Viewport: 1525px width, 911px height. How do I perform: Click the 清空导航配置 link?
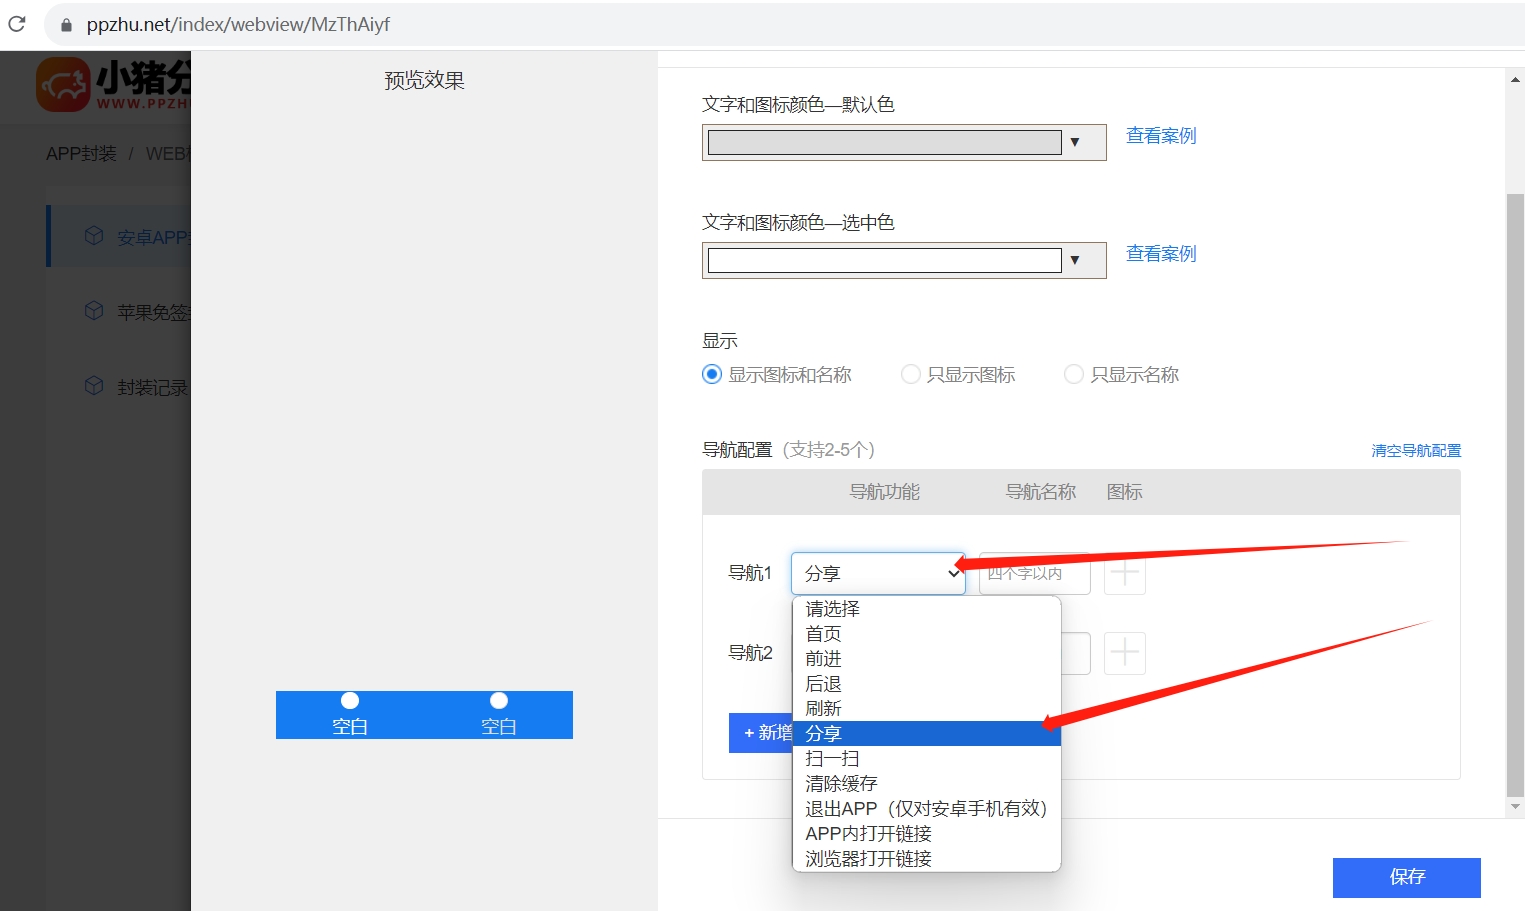(1416, 450)
